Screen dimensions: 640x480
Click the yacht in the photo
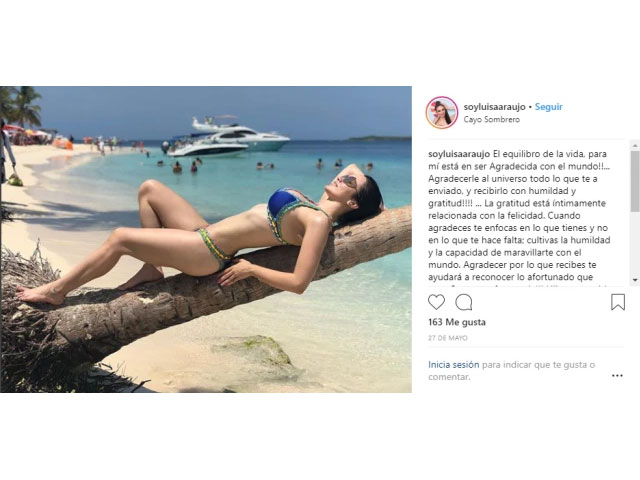(227, 138)
